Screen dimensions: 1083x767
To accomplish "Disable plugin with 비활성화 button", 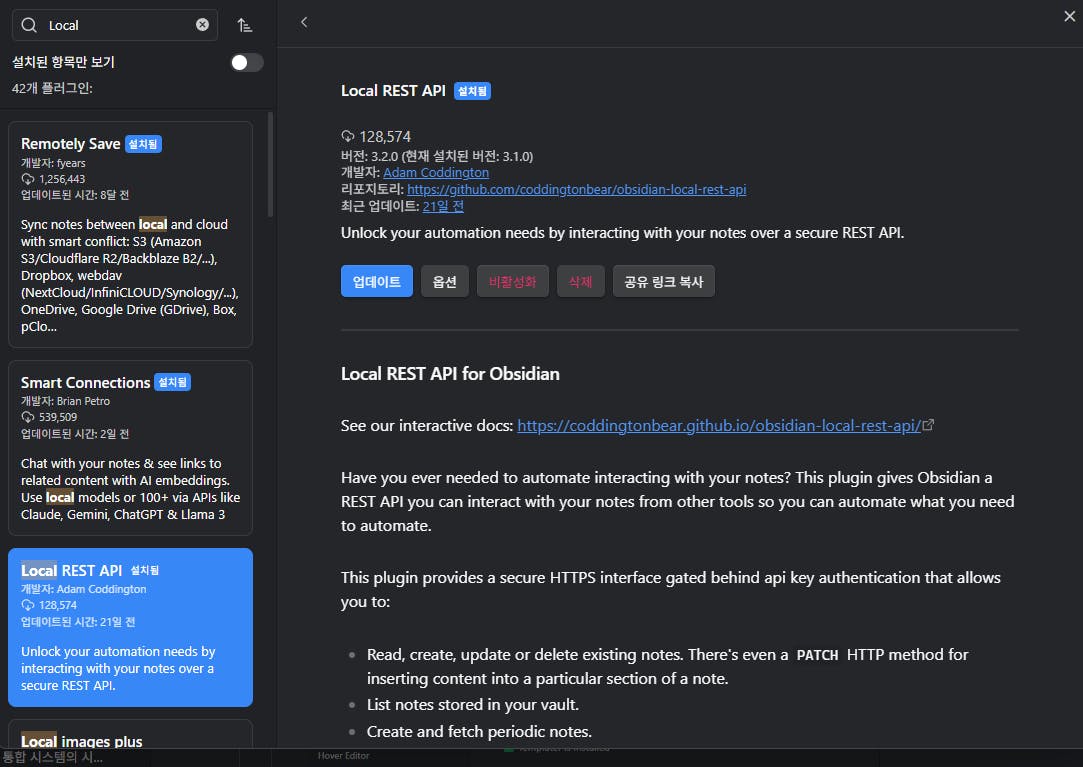I will (512, 281).
